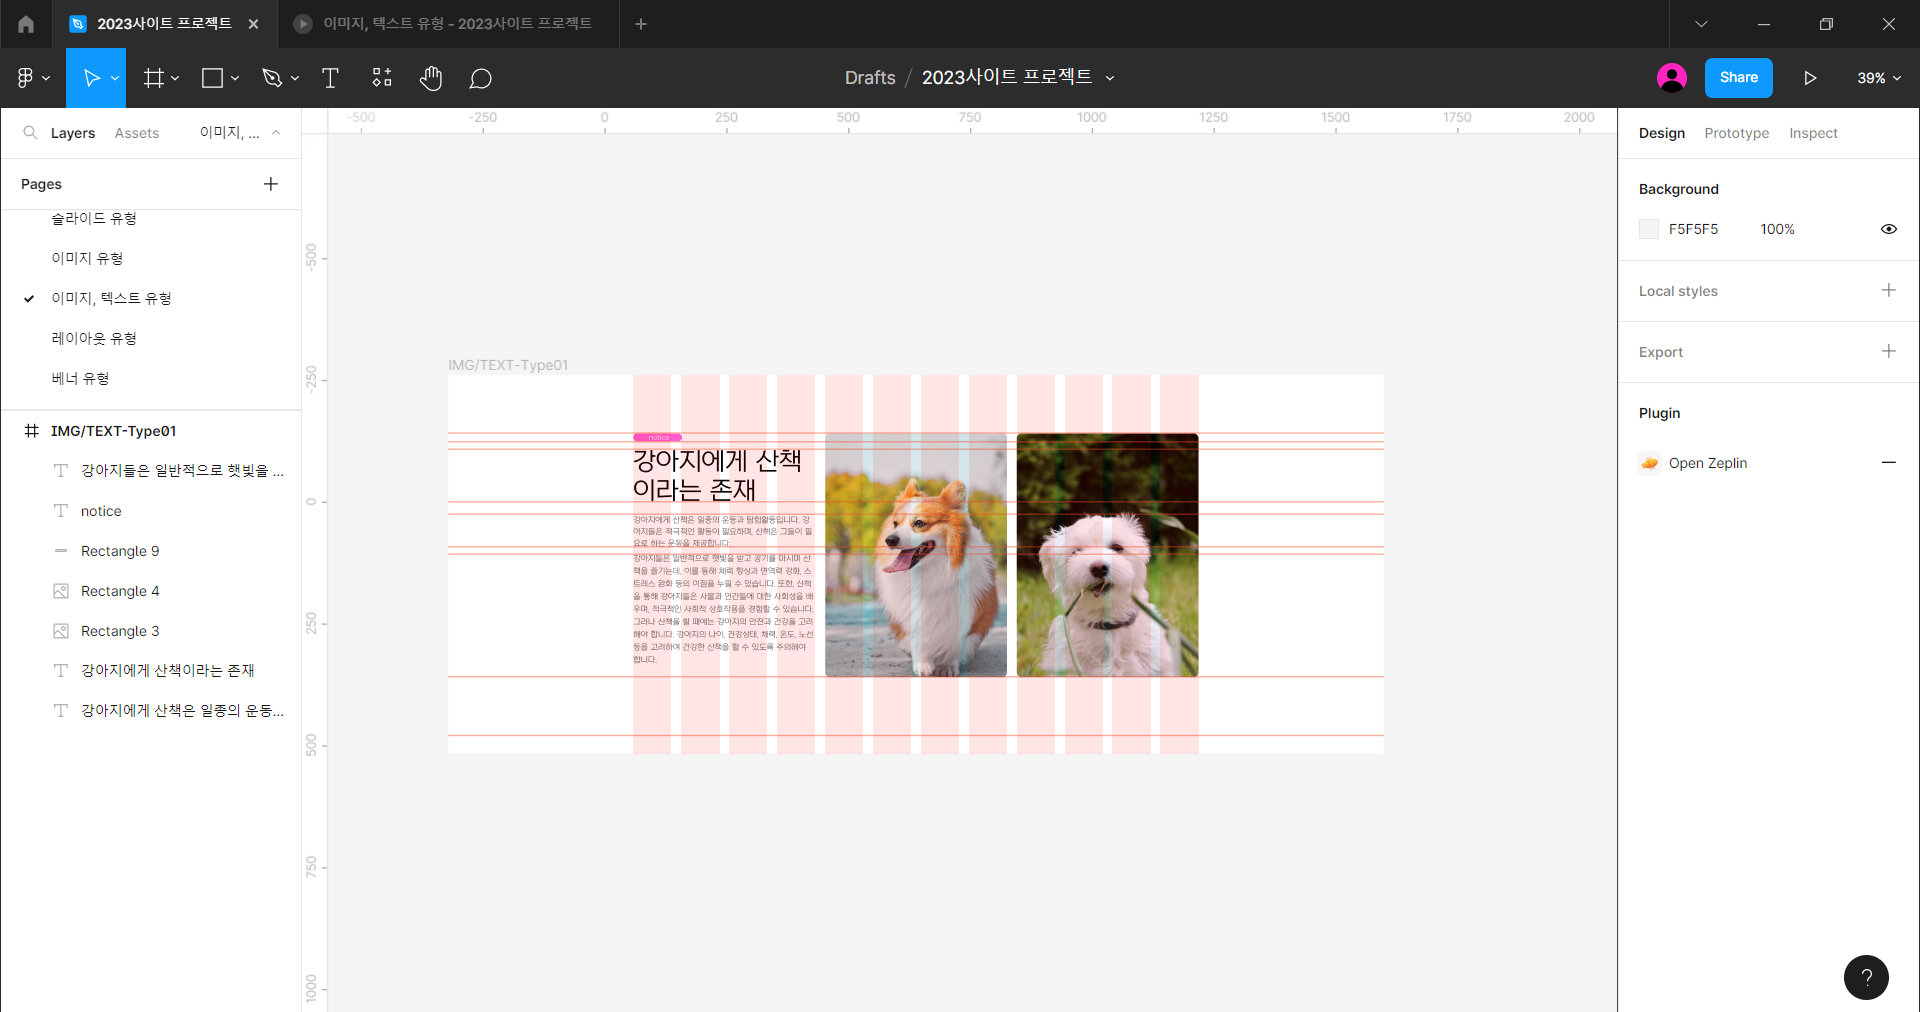Select the Text tool
The image size is (1920, 1012).
click(330, 78)
